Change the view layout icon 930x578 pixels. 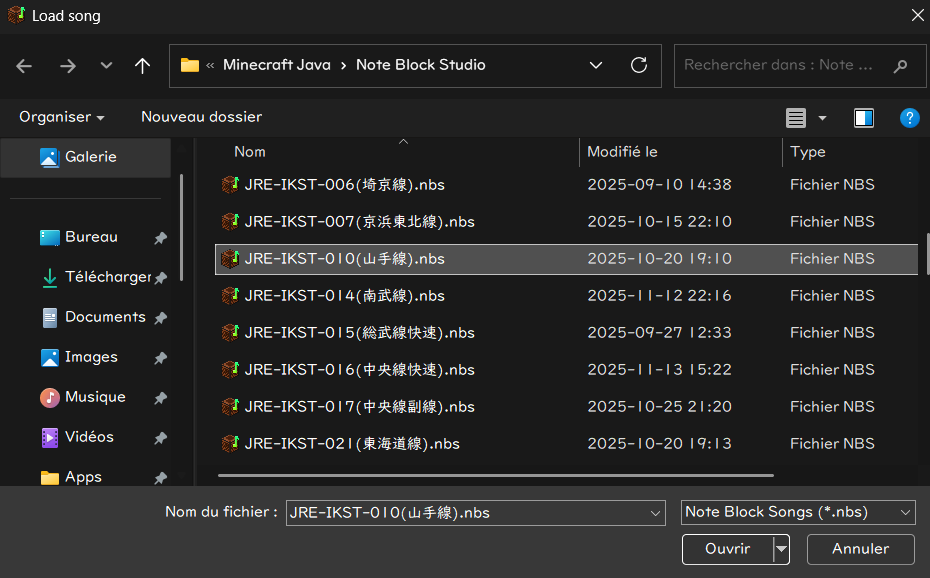point(796,118)
